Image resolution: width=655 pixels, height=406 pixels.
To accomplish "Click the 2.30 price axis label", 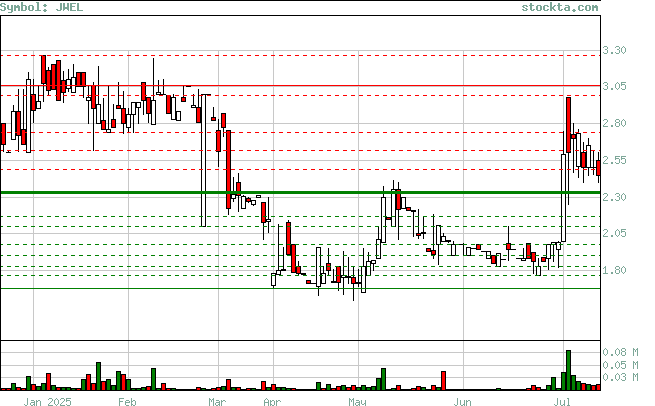I will 614,197.
